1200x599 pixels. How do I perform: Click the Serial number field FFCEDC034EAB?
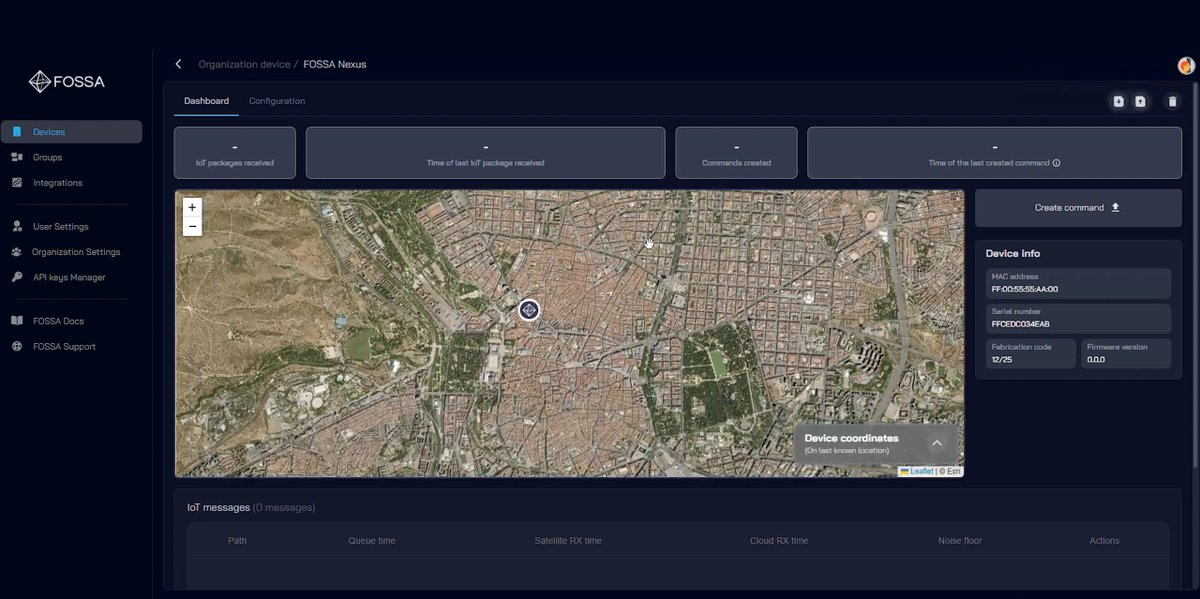pyautogui.click(x=1078, y=318)
